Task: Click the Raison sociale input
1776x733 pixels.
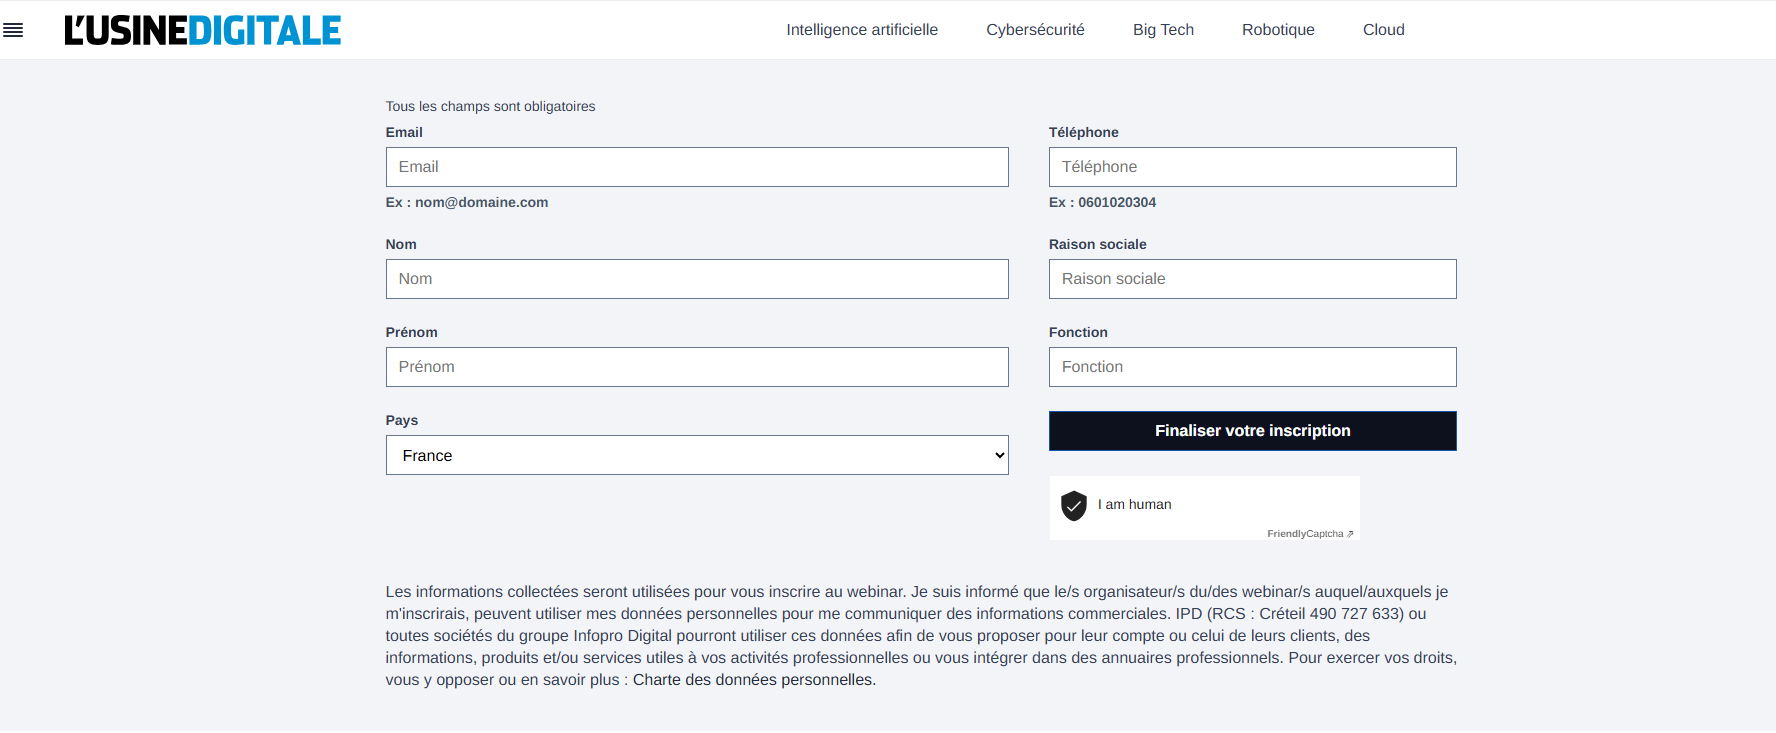Action: click(1252, 279)
